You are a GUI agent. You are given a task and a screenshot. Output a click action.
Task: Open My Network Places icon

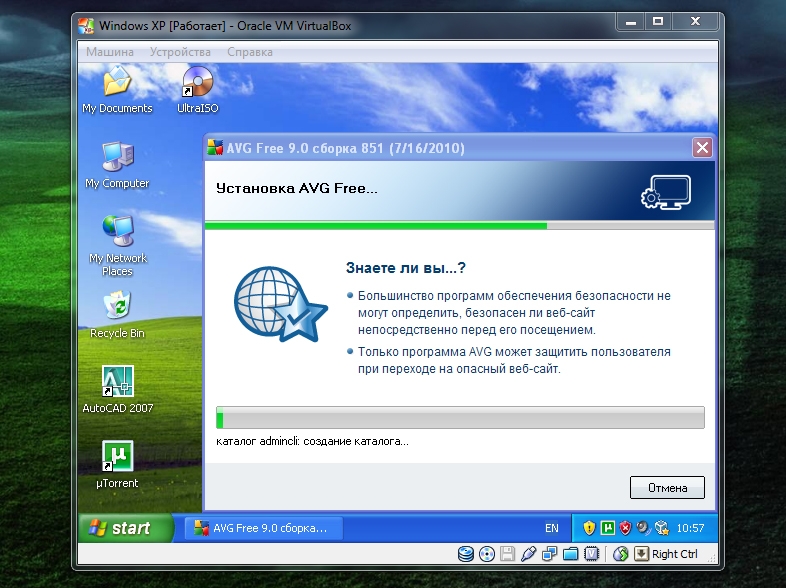117,231
